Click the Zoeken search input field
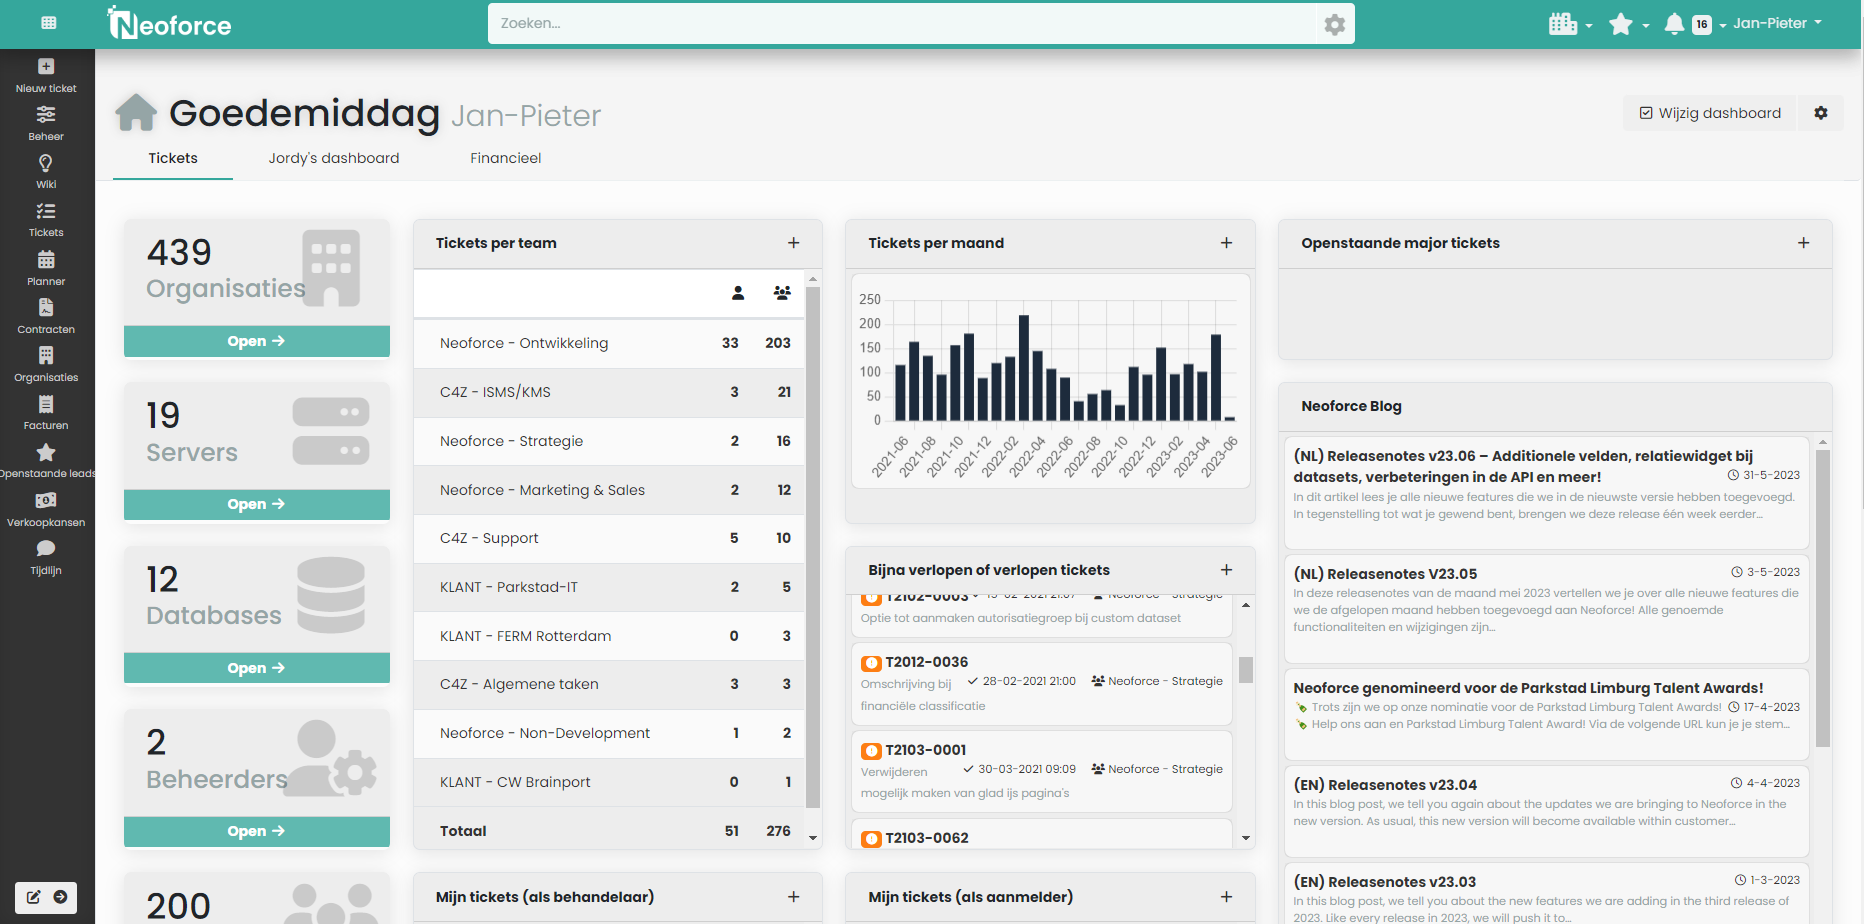The height and width of the screenshot is (924, 1864). click(x=900, y=23)
